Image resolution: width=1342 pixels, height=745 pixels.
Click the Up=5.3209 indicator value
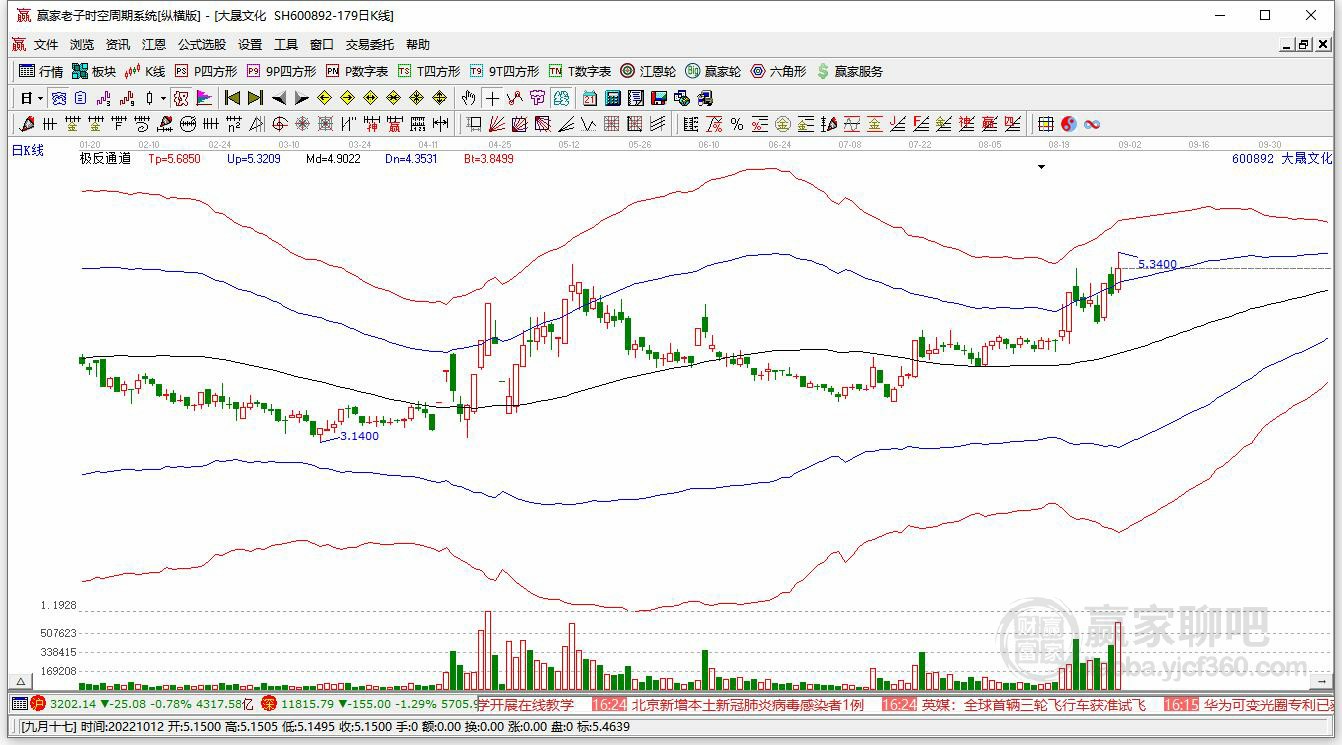click(x=253, y=158)
